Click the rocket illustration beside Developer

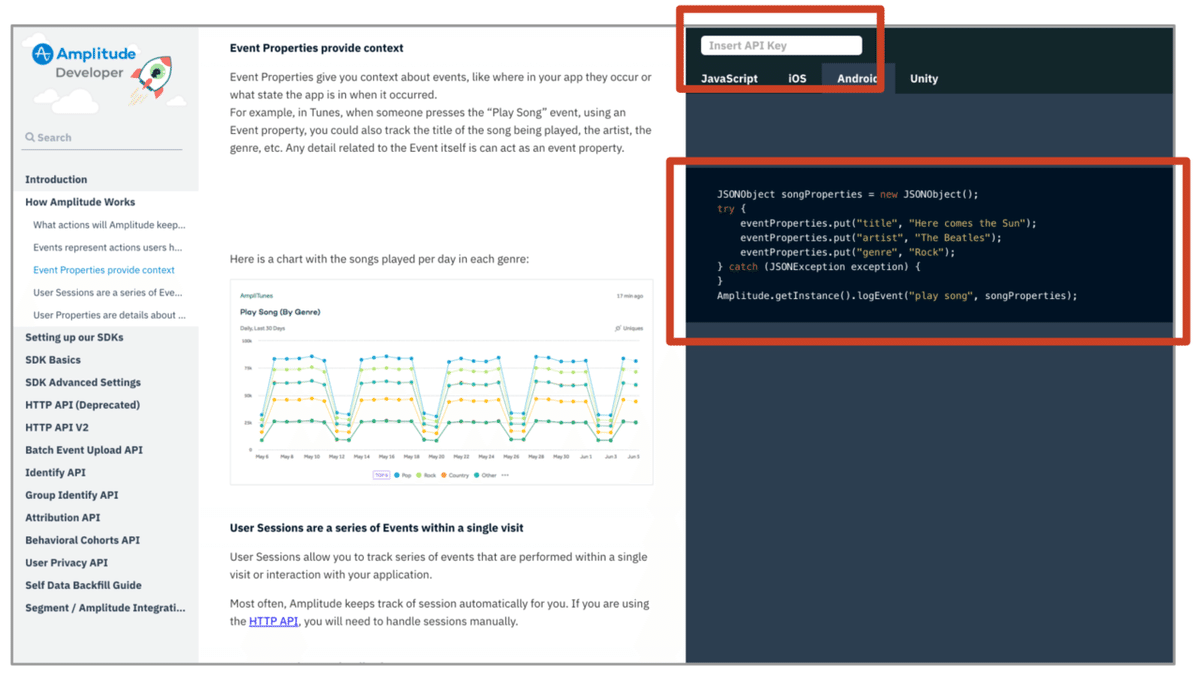[152, 80]
